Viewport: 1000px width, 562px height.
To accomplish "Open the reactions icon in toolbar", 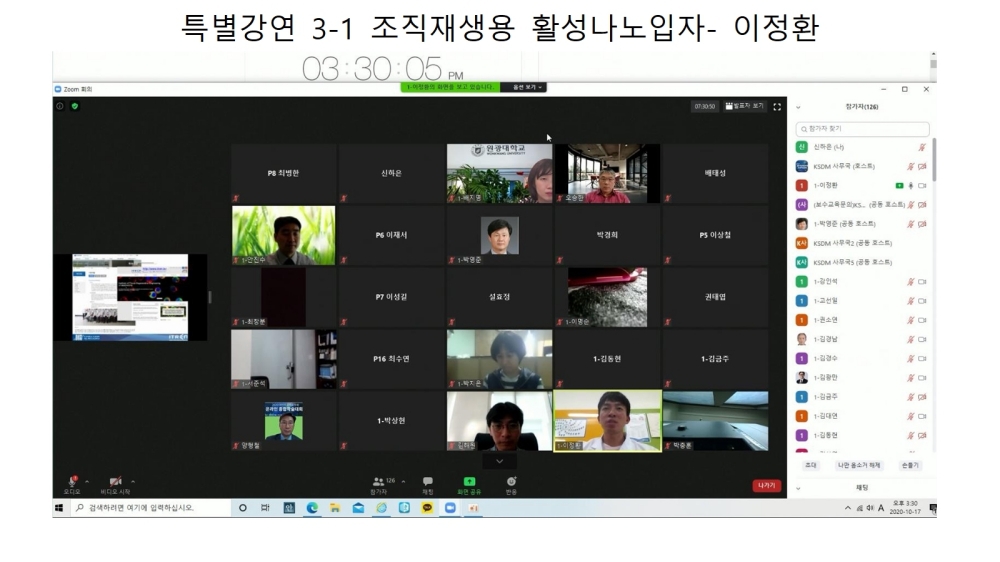I will pos(511,482).
